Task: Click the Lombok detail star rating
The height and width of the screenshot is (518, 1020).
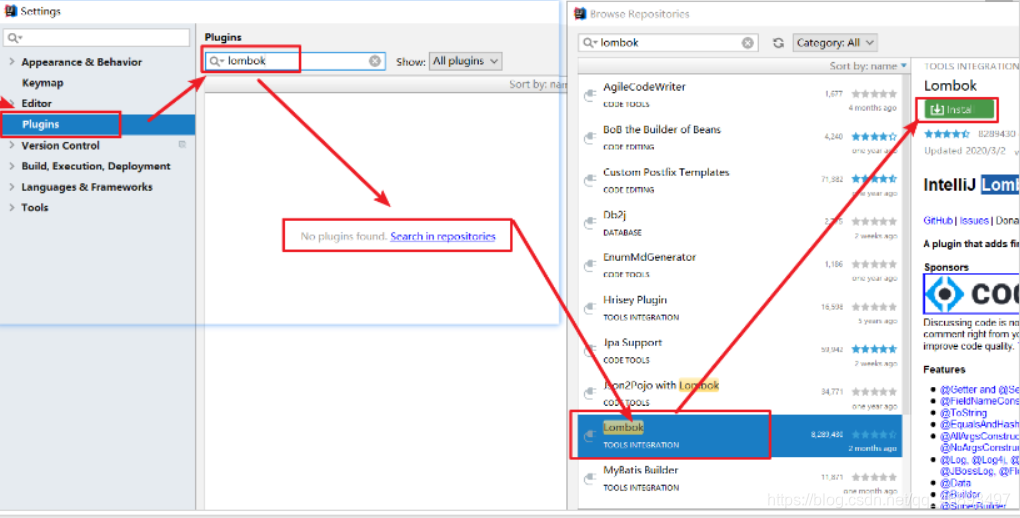Action: pos(947,133)
